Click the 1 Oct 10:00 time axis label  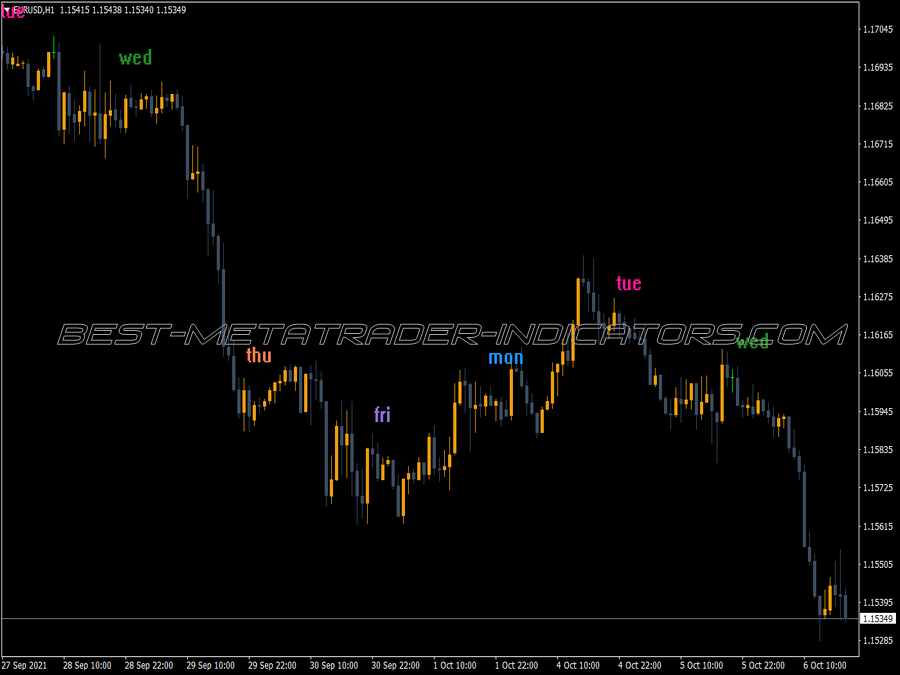pyautogui.click(x=455, y=665)
